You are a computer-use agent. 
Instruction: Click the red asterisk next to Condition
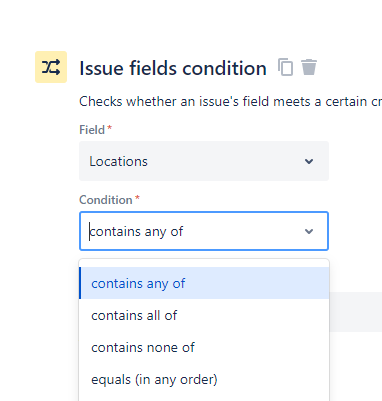(x=137, y=198)
